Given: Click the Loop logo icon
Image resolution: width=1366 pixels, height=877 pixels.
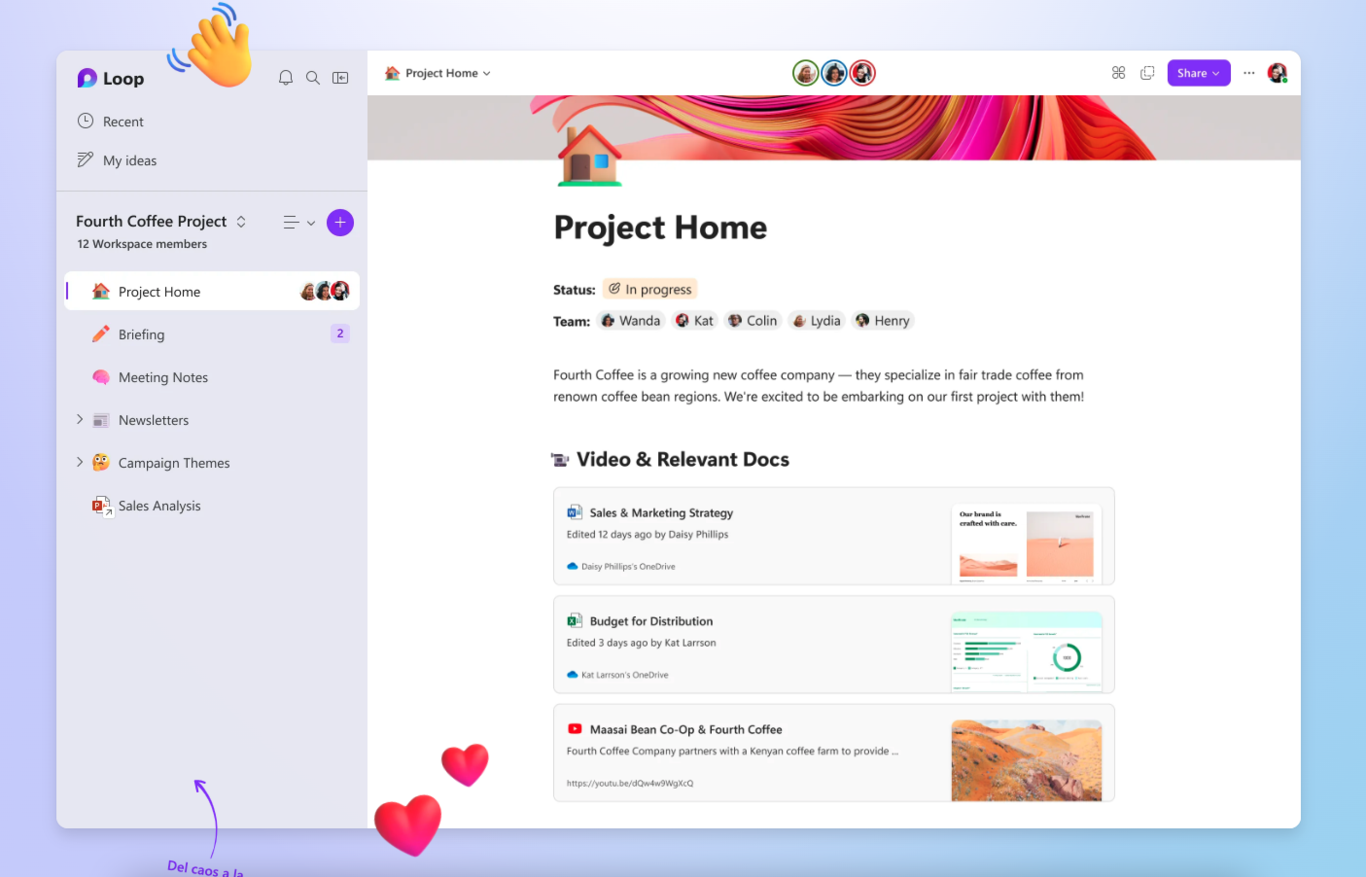Looking at the screenshot, I should click(89, 78).
